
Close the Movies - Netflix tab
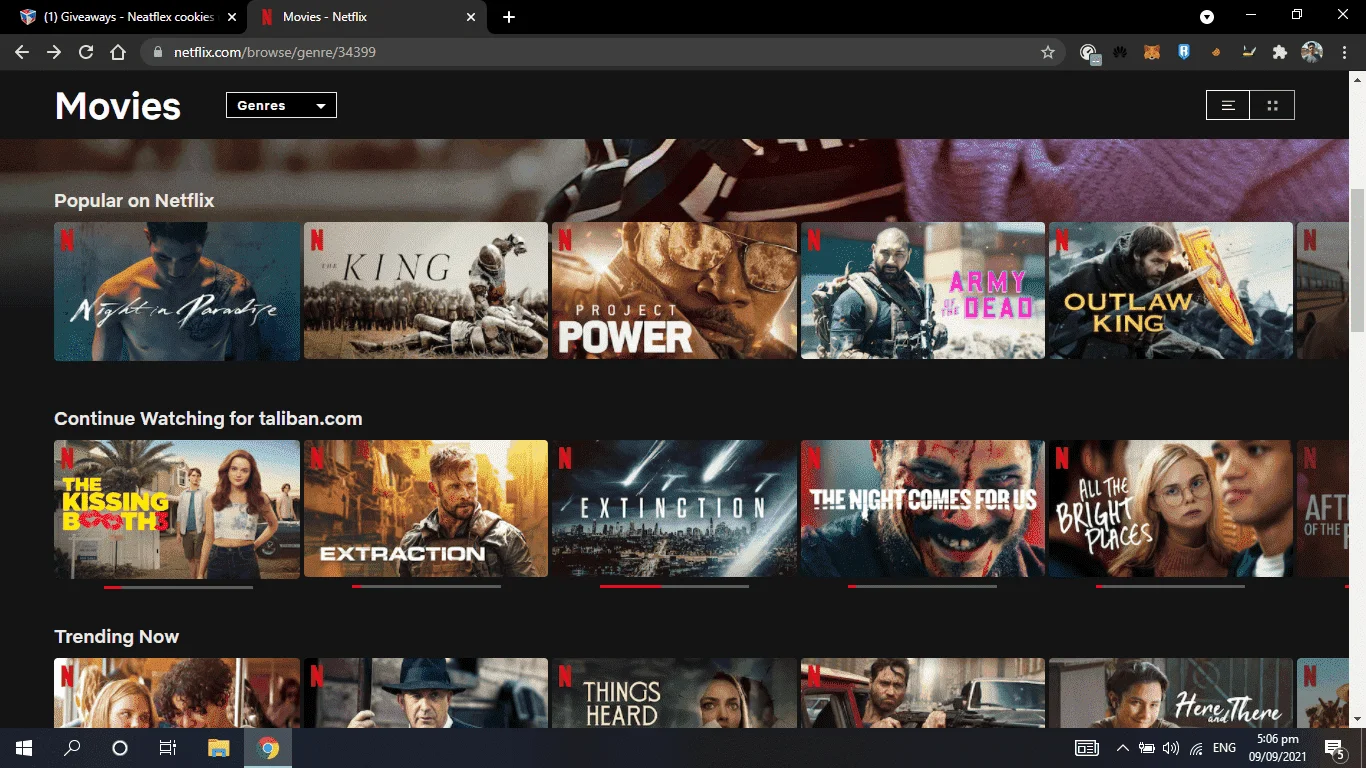coord(470,17)
